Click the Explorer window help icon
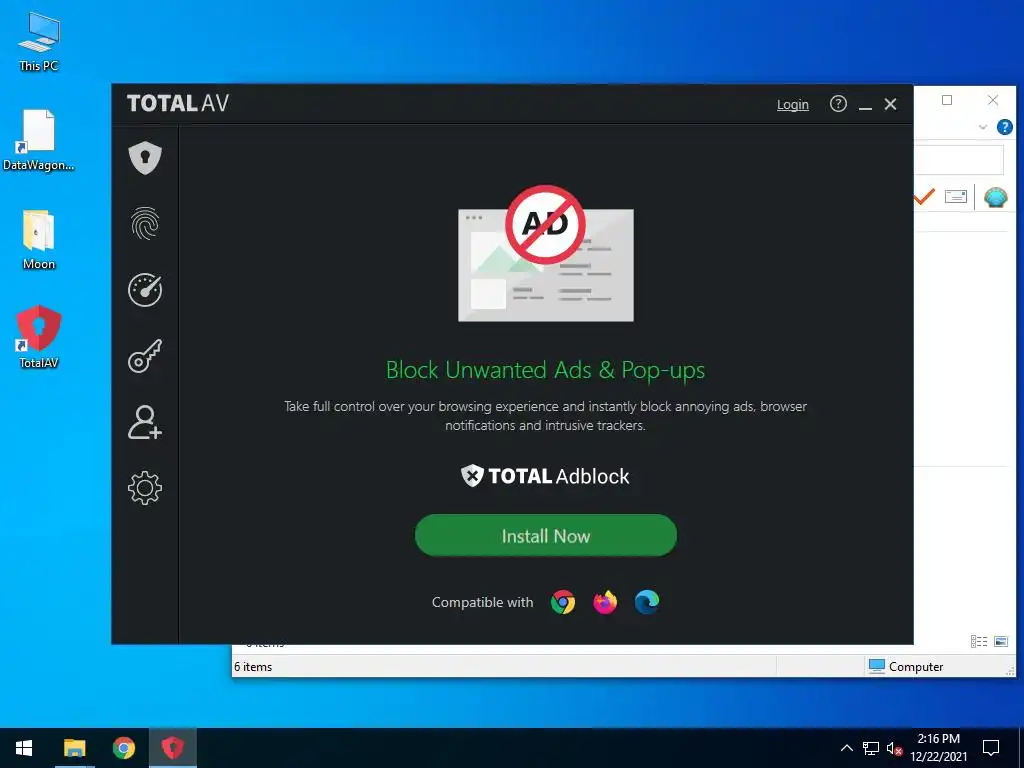Image resolution: width=1024 pixels, height=768 pixels. tap(1004, 127)
